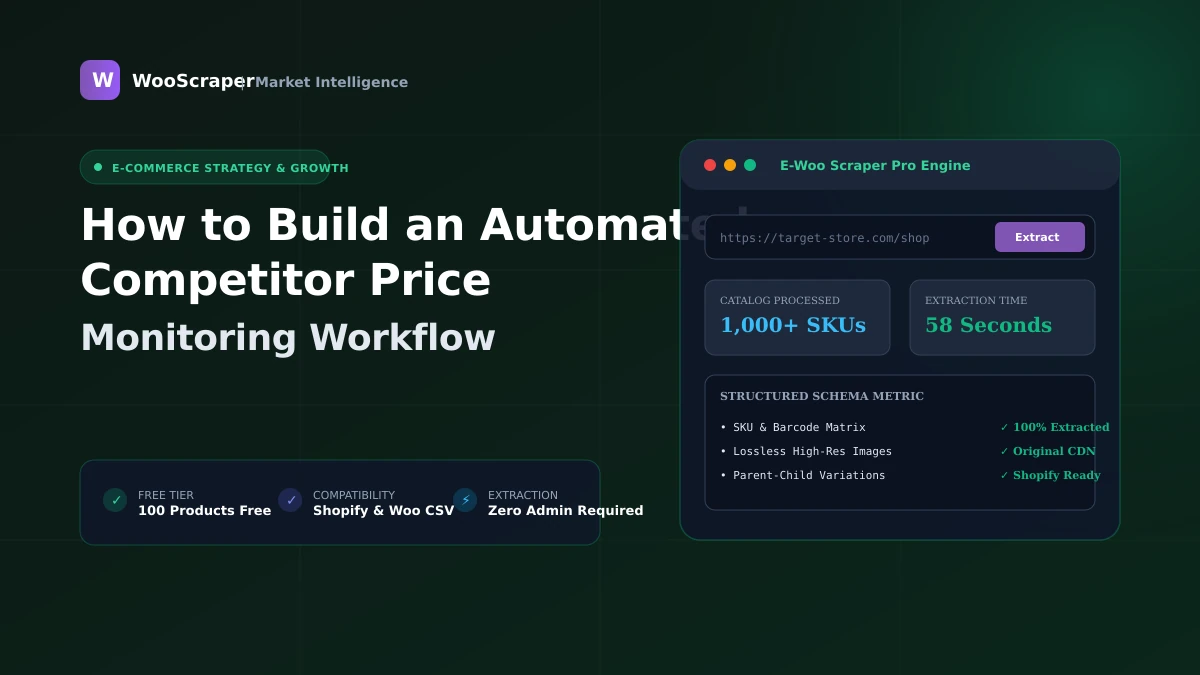The height and width of the screenshot is (675, 1200).
Task: Click the Compatibility purple checkmark icon
Action: (290, 500)
